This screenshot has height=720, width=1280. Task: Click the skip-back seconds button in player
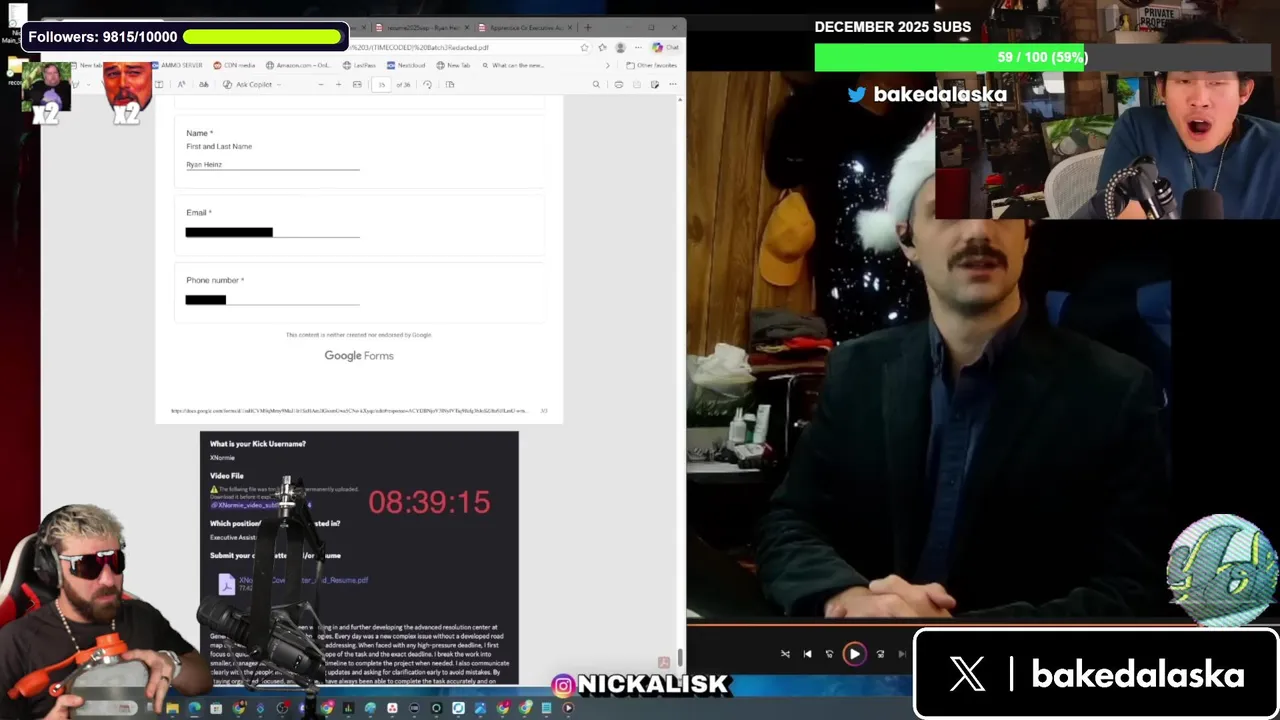point(829,654)
